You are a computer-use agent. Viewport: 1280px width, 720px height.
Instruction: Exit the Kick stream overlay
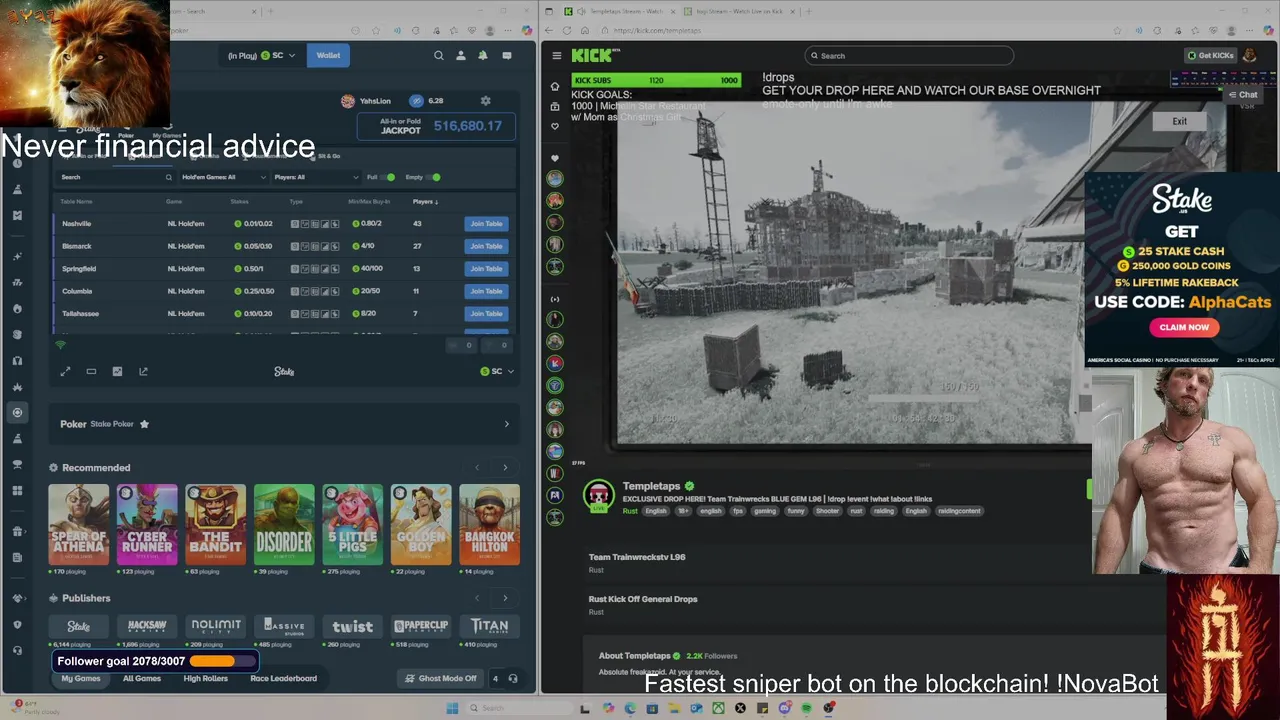tap(1180, 121)
